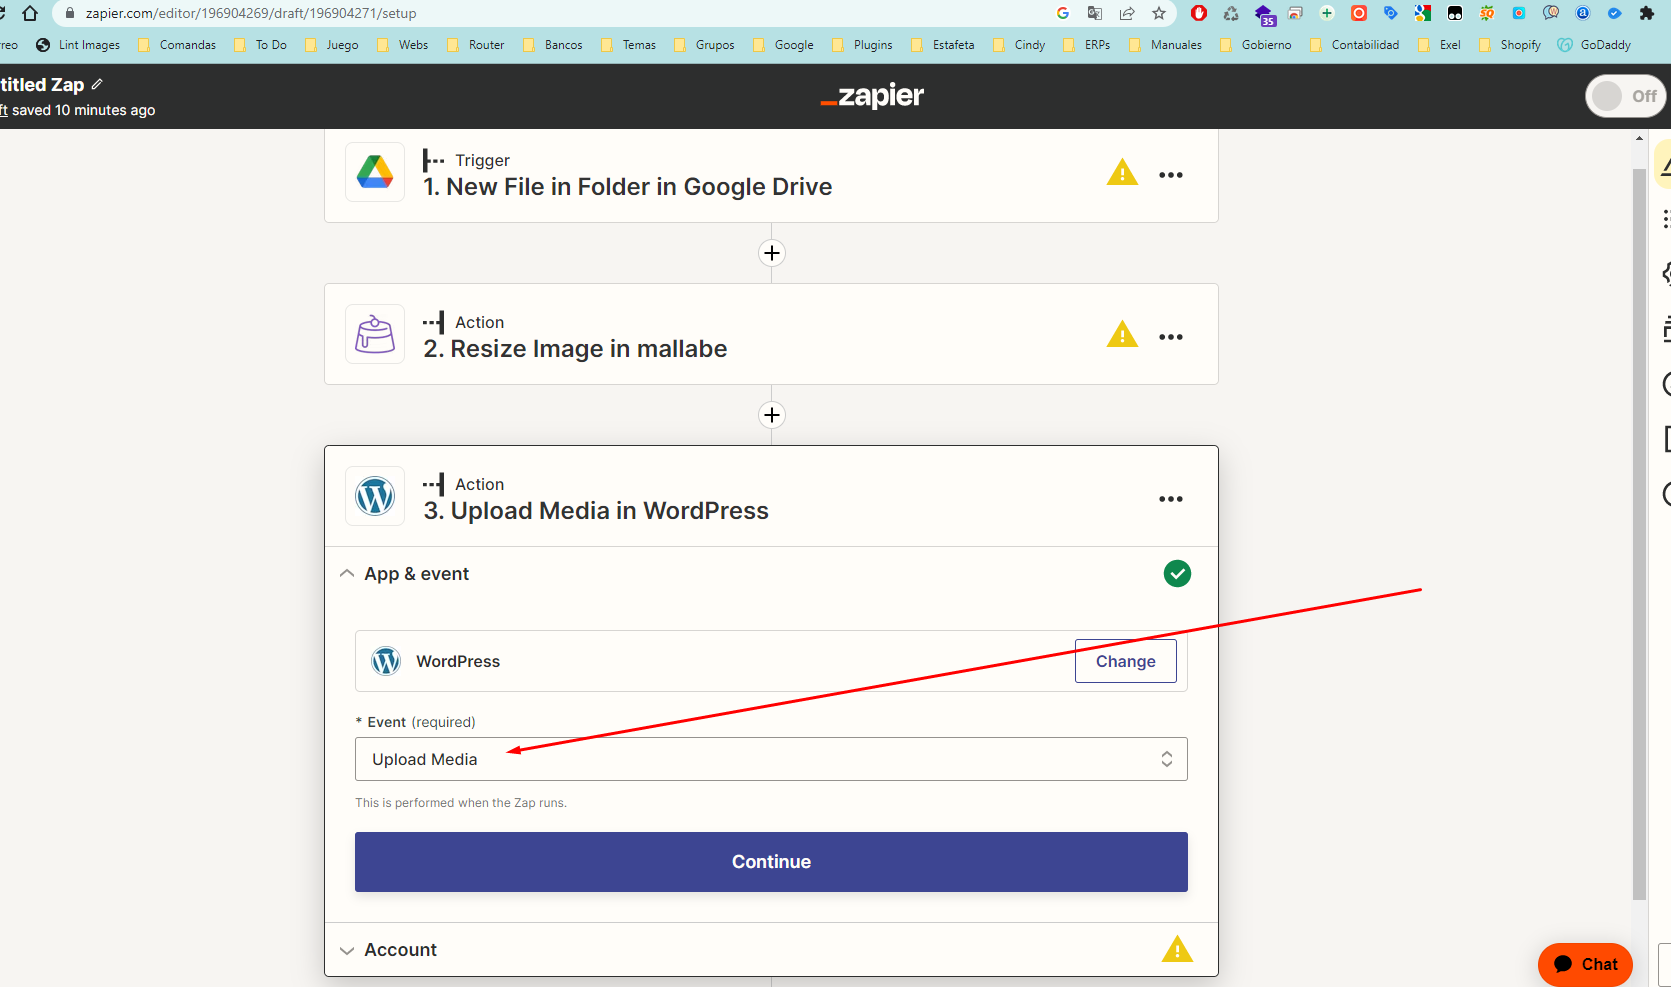Expand the Account section
This screenshot has height=987, width=1671.
coord(347,950)
